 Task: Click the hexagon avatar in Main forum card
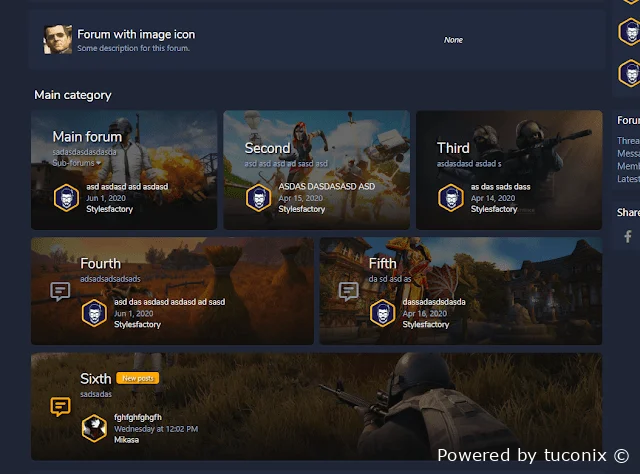[x=66, y=198]
